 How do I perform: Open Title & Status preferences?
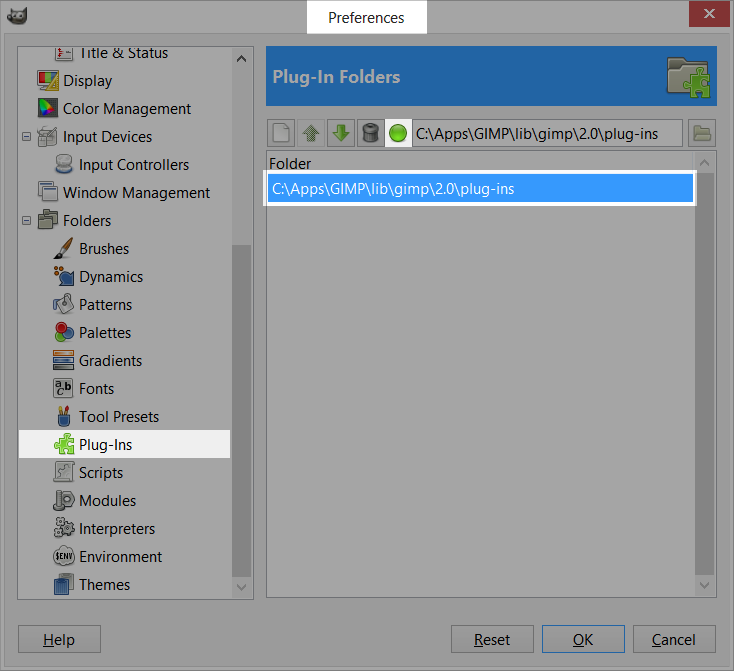point(123,53)
